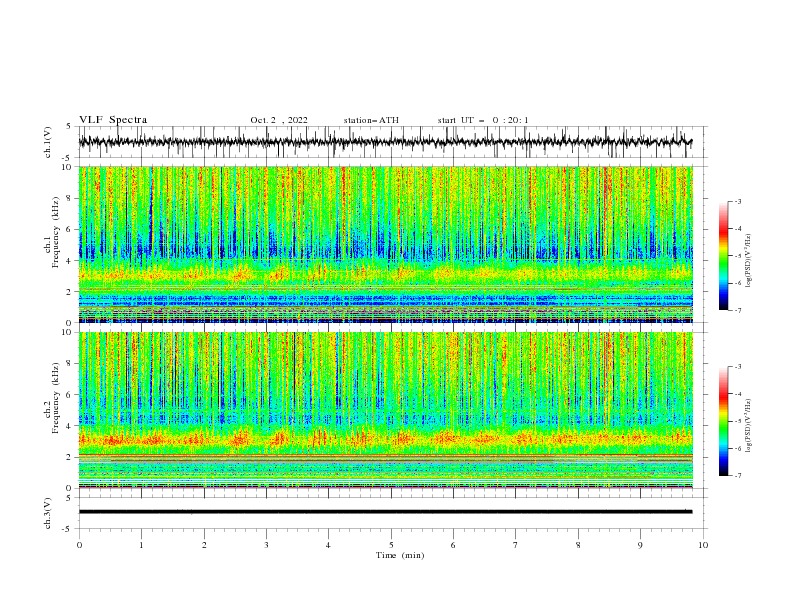Click the ch.1 voltage waveform trace
Screen dimensions: 792x612
(385, 142)
